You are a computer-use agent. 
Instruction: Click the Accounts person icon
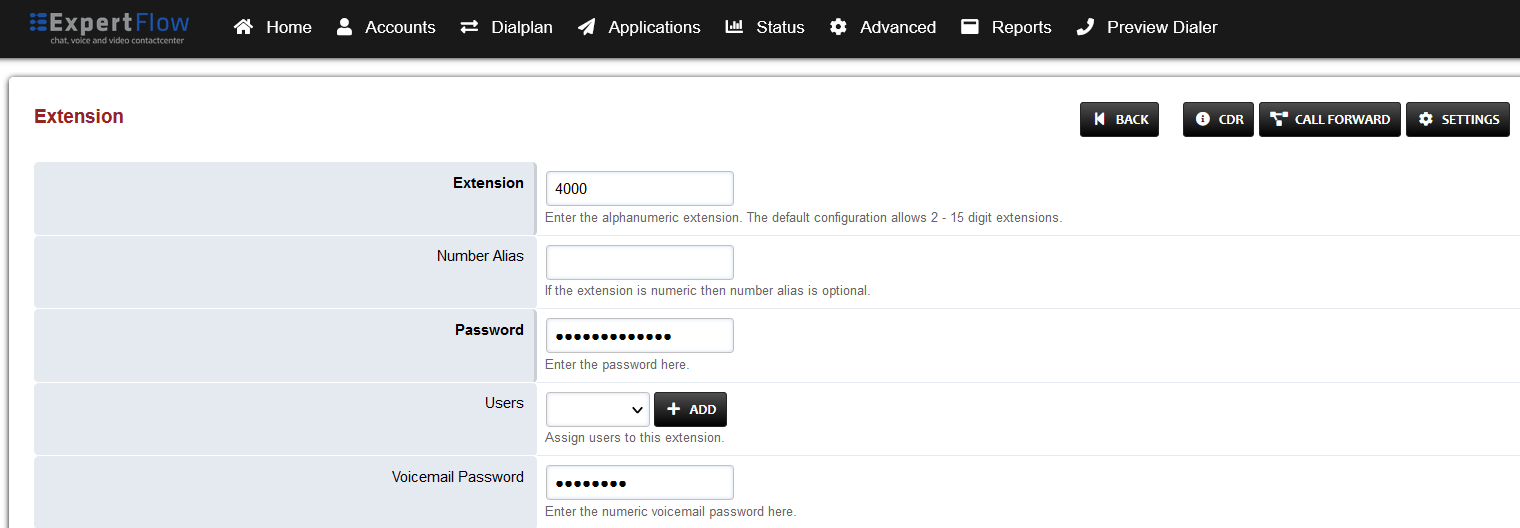coord(345,27)
